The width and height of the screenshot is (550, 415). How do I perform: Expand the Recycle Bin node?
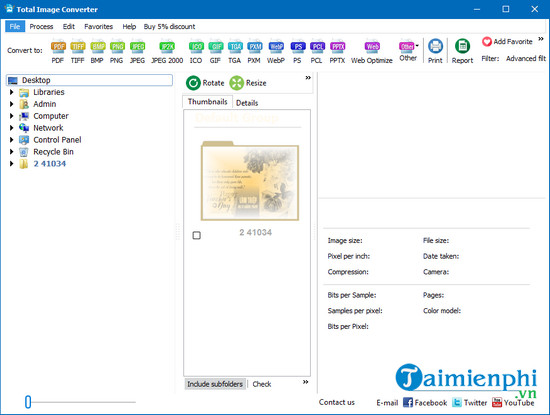coord(12,152)
